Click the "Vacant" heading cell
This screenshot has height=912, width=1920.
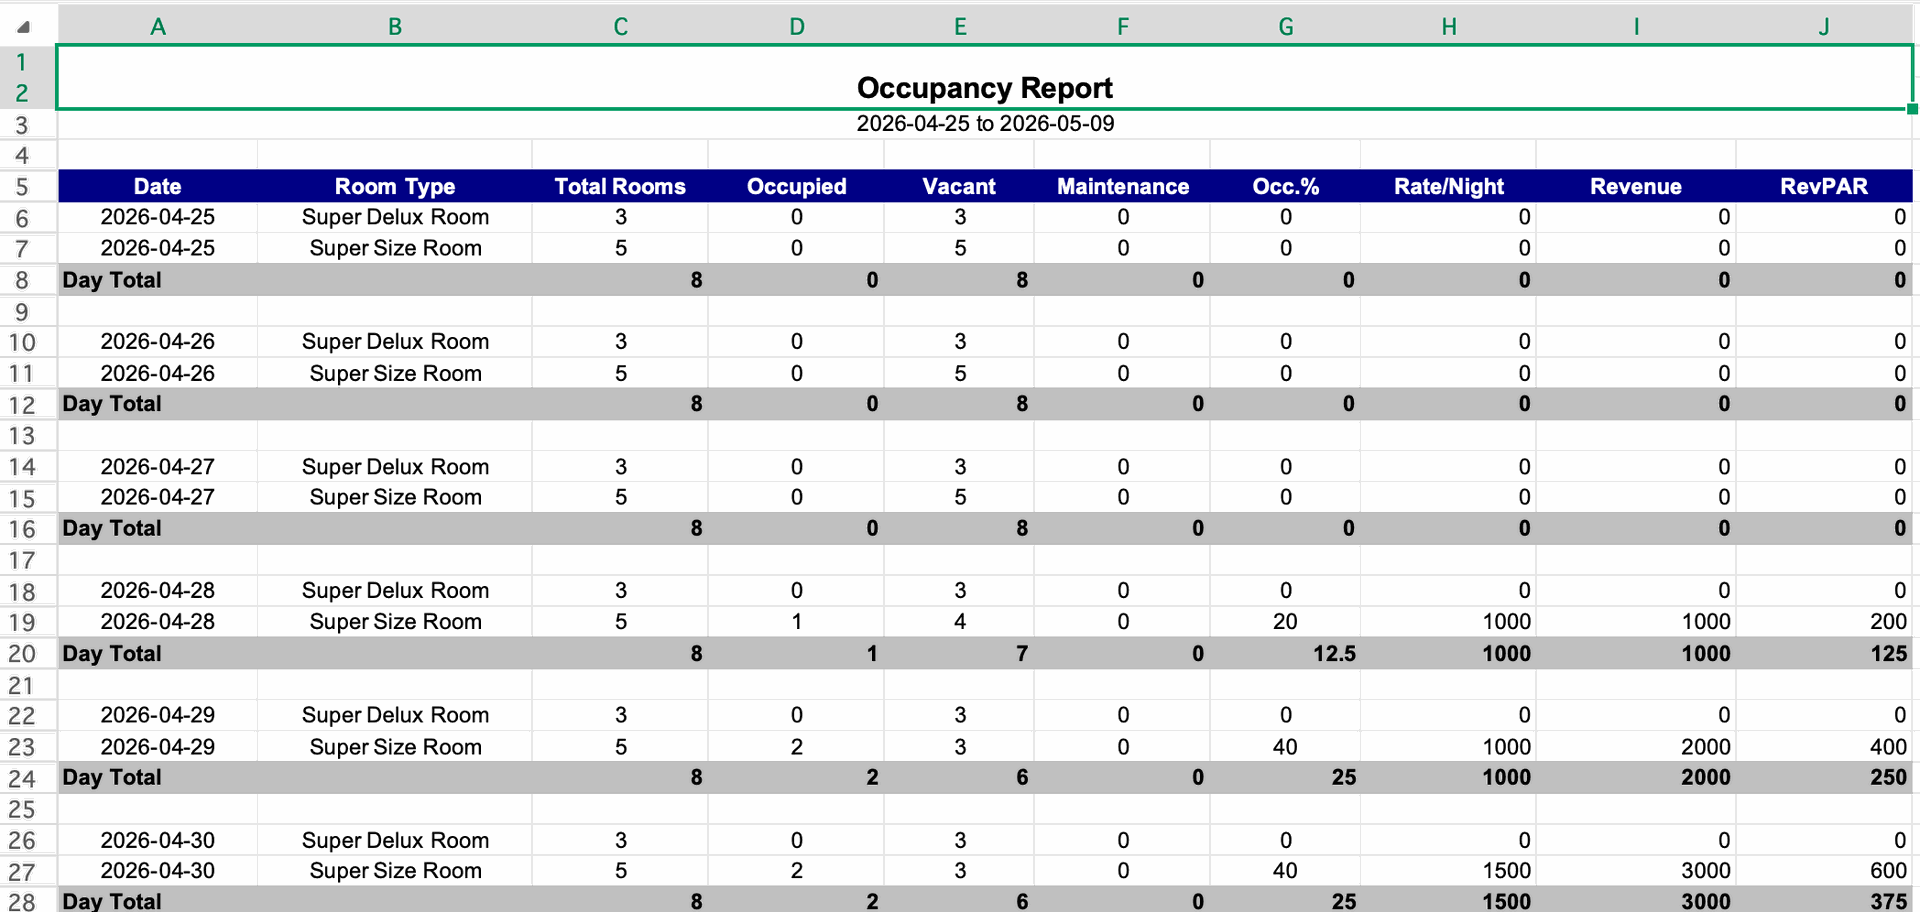(x=960, y=186)
